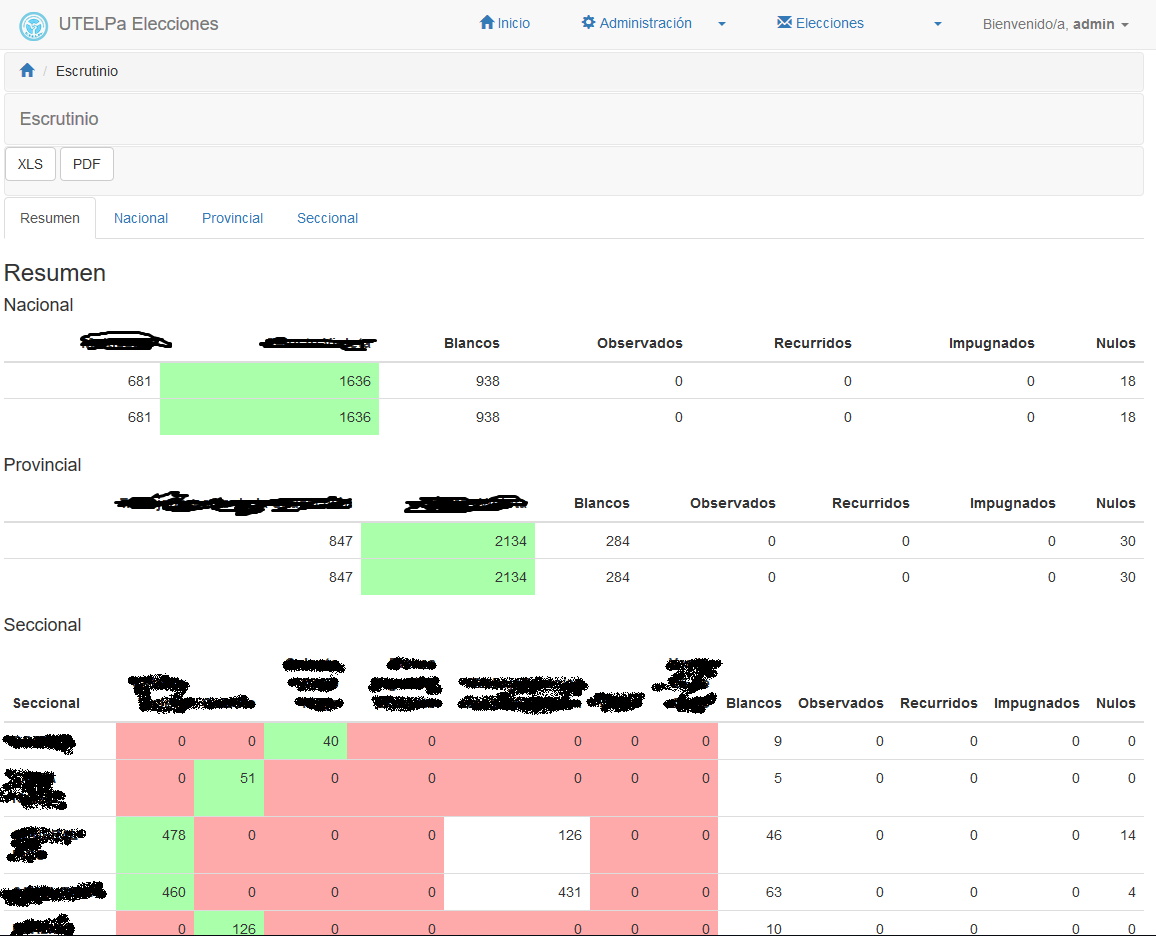Screen dimensions: 1156x936
Task: Select the green cell showing 478
Action: (x=155, y=835)
